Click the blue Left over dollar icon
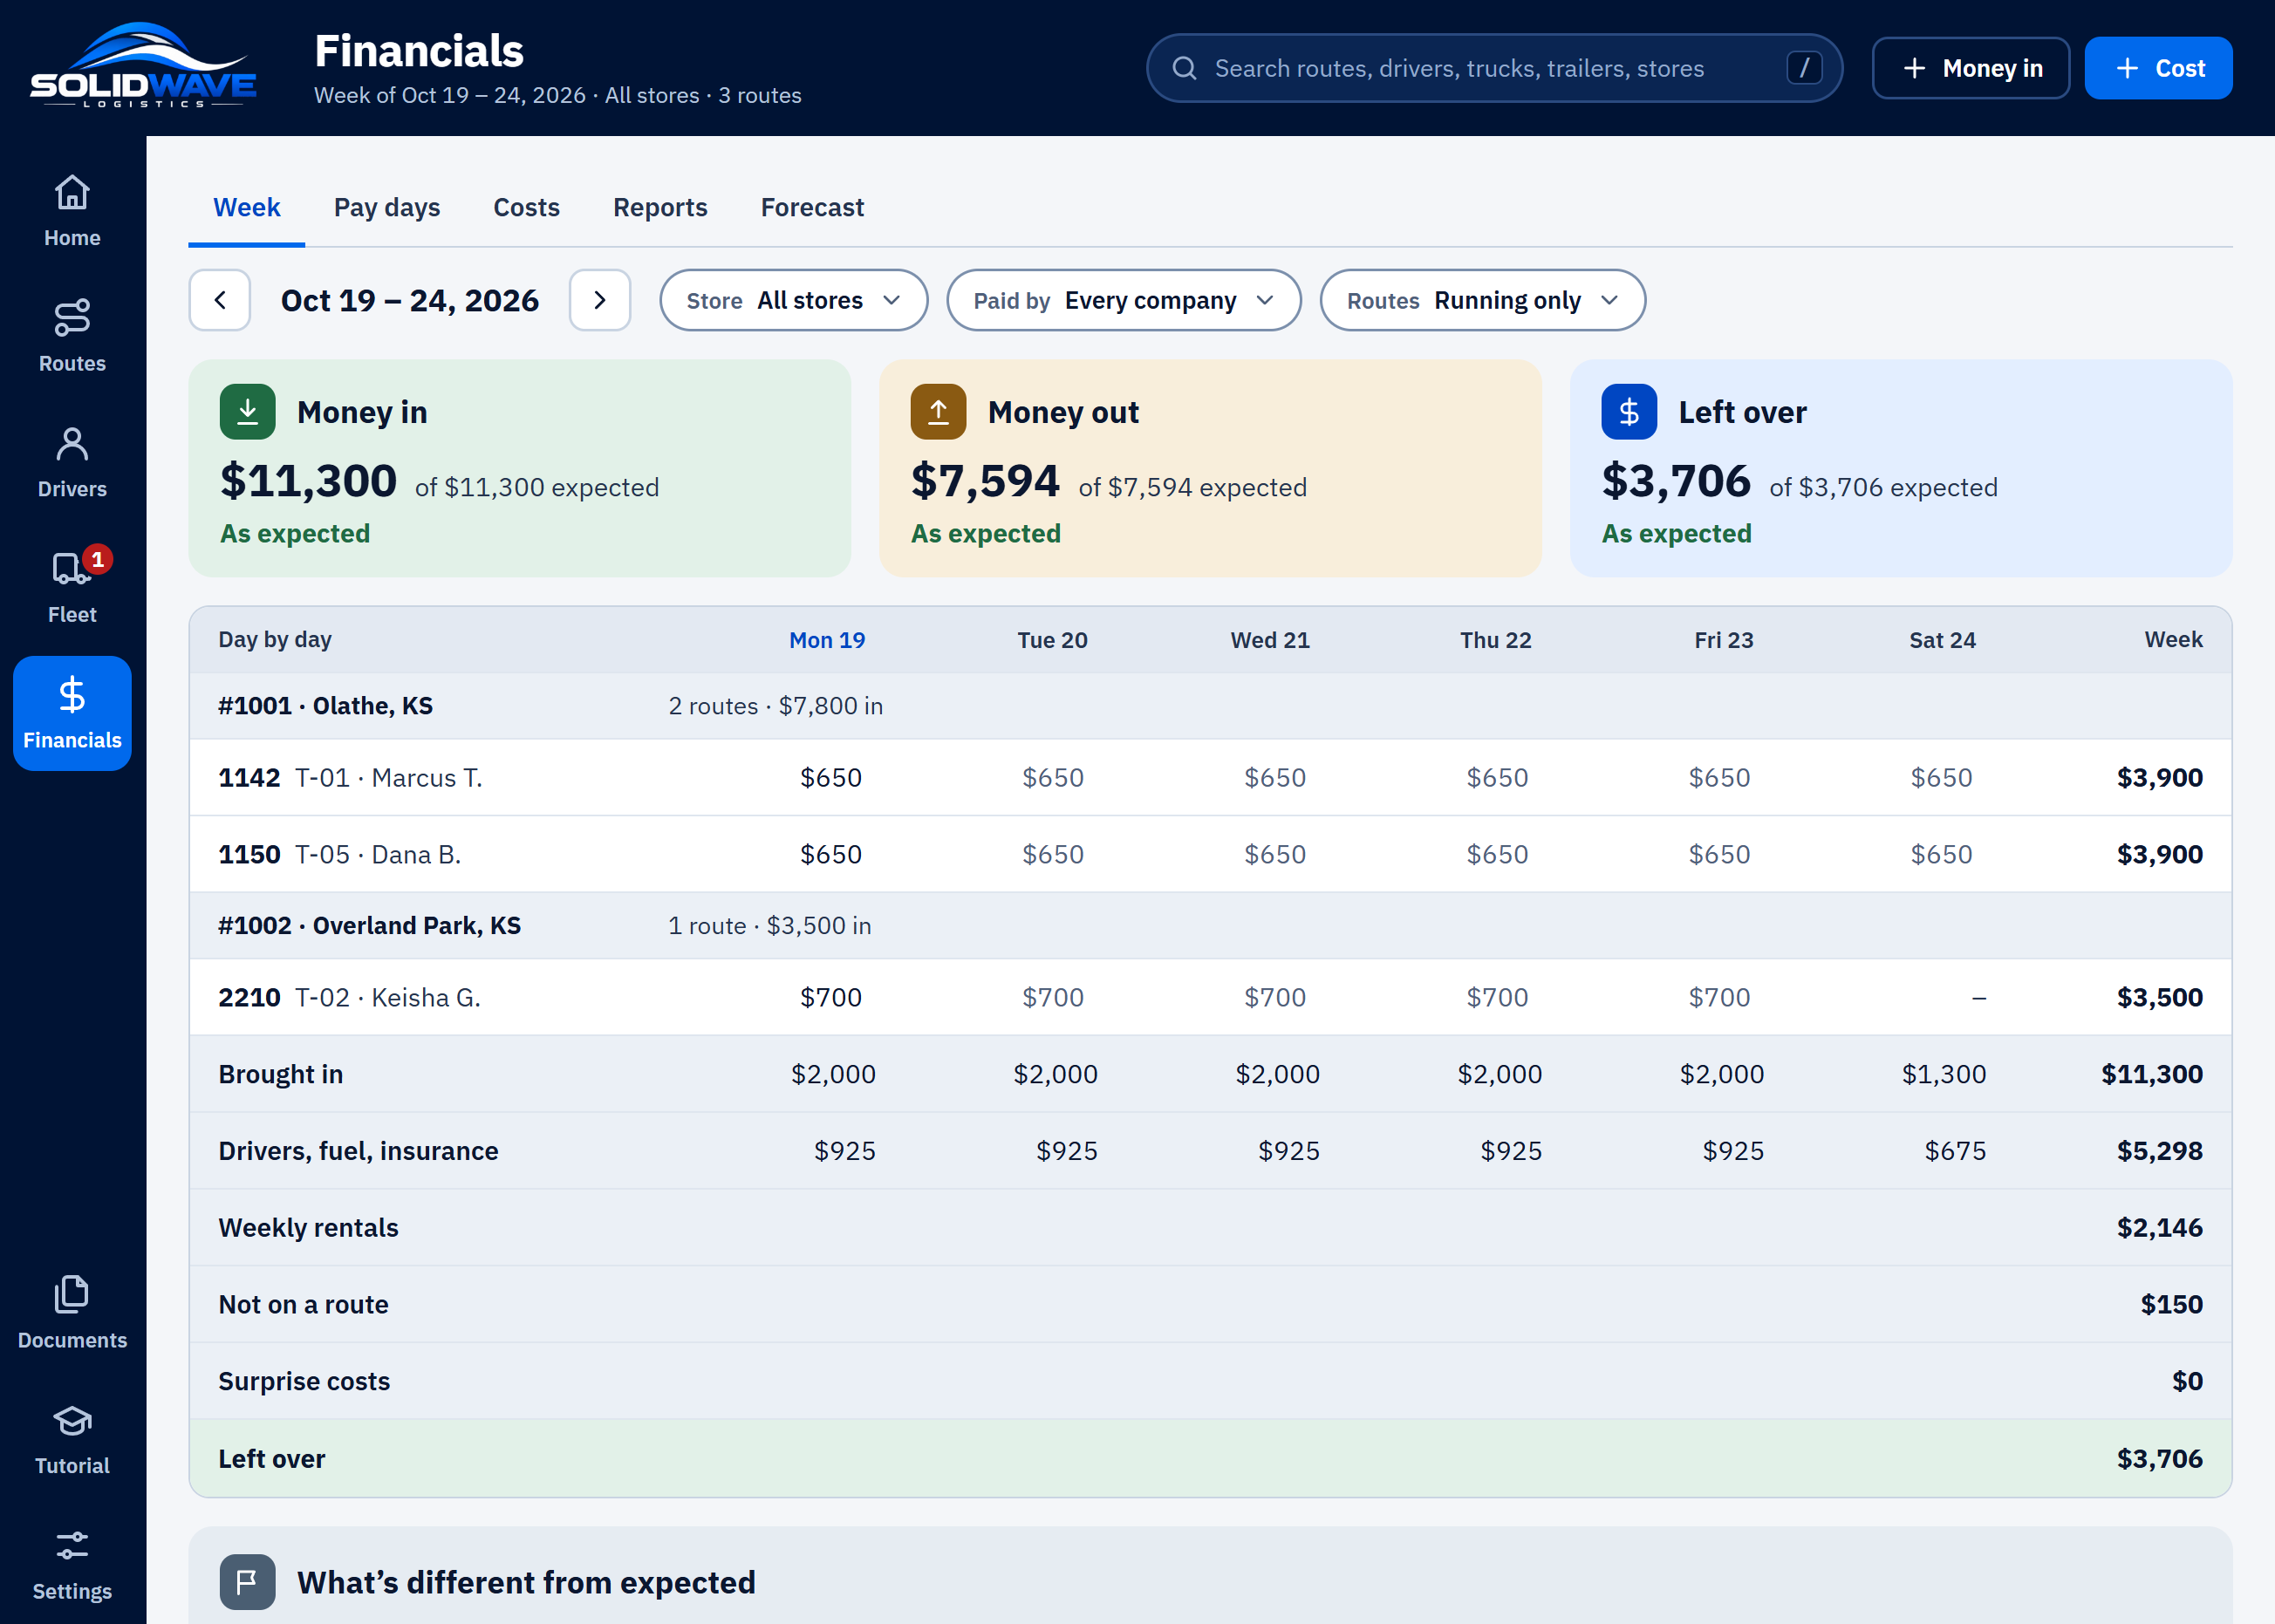 point(1629,412)
